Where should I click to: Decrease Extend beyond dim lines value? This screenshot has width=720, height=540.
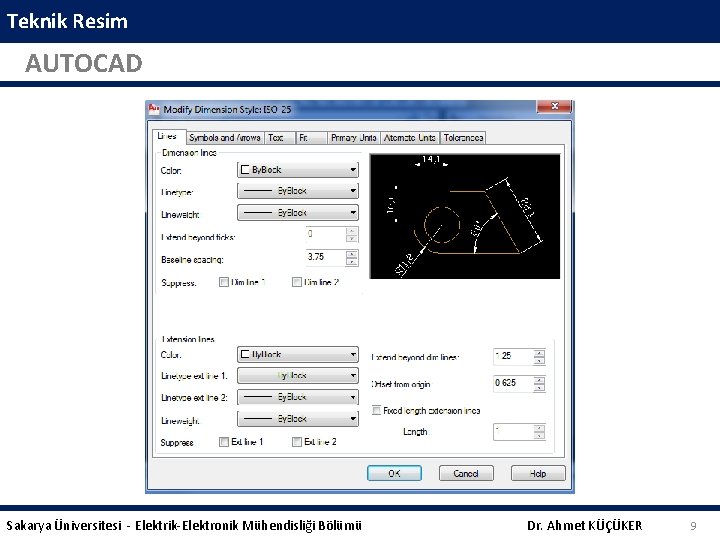click(539, 361)
